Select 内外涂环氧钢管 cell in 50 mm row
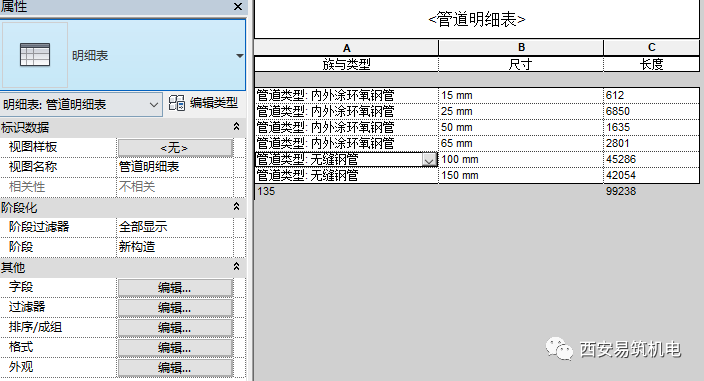Viewport: 704px width, 381px height. [x=347, y=127]
